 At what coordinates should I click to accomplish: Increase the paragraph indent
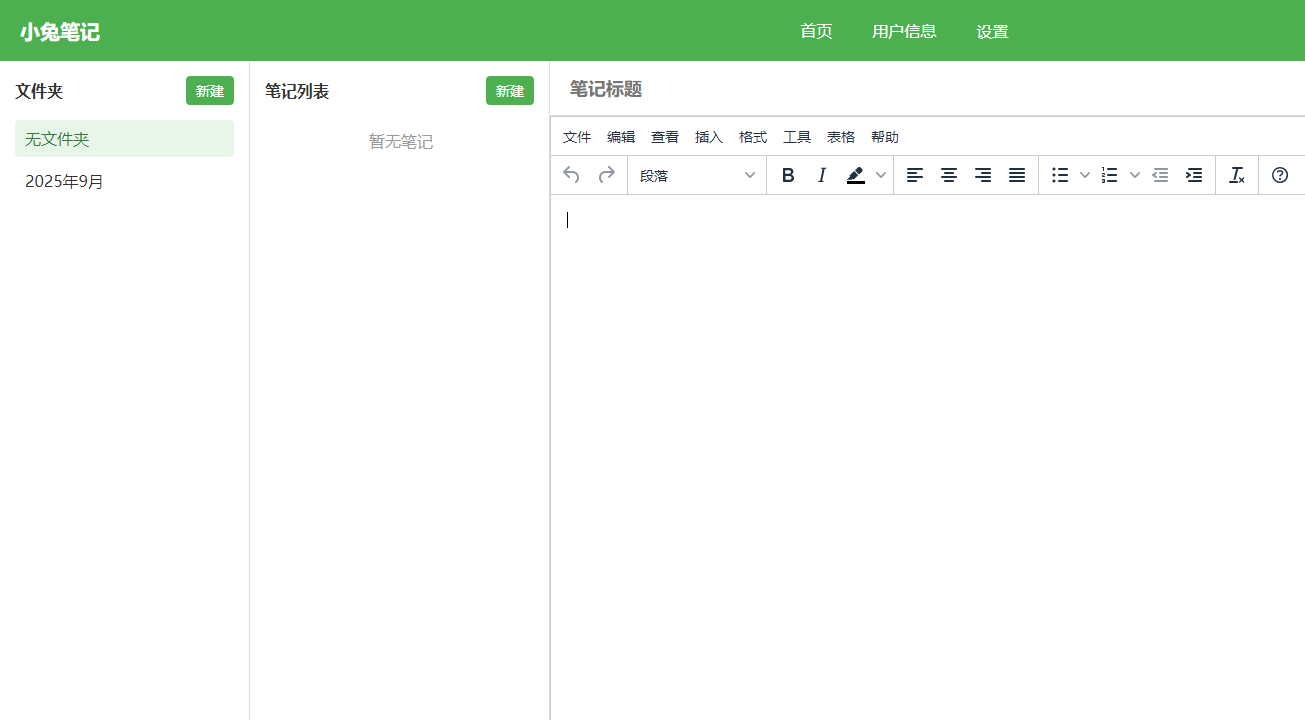click(1194, 175)
